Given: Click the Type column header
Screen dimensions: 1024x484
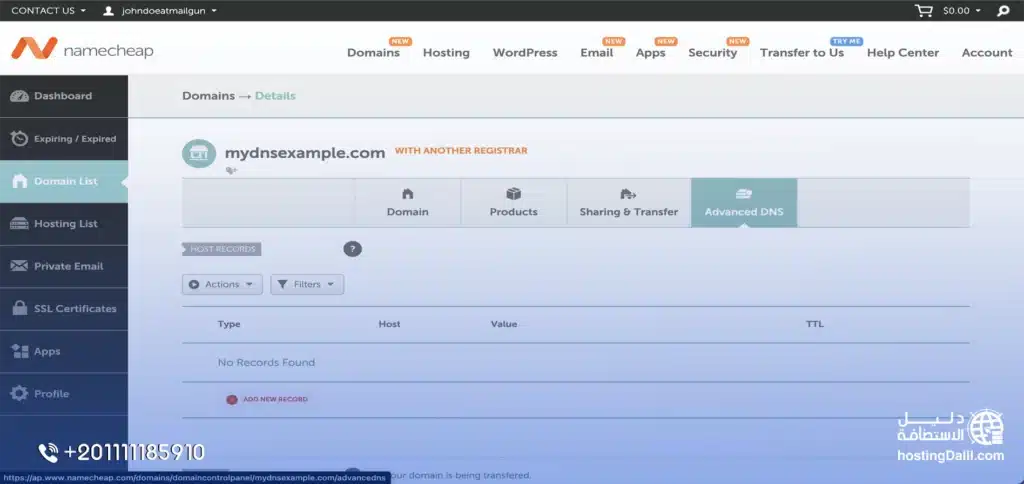Looking at the screenshot, I should pyautogui.click(x=229, y=324).
